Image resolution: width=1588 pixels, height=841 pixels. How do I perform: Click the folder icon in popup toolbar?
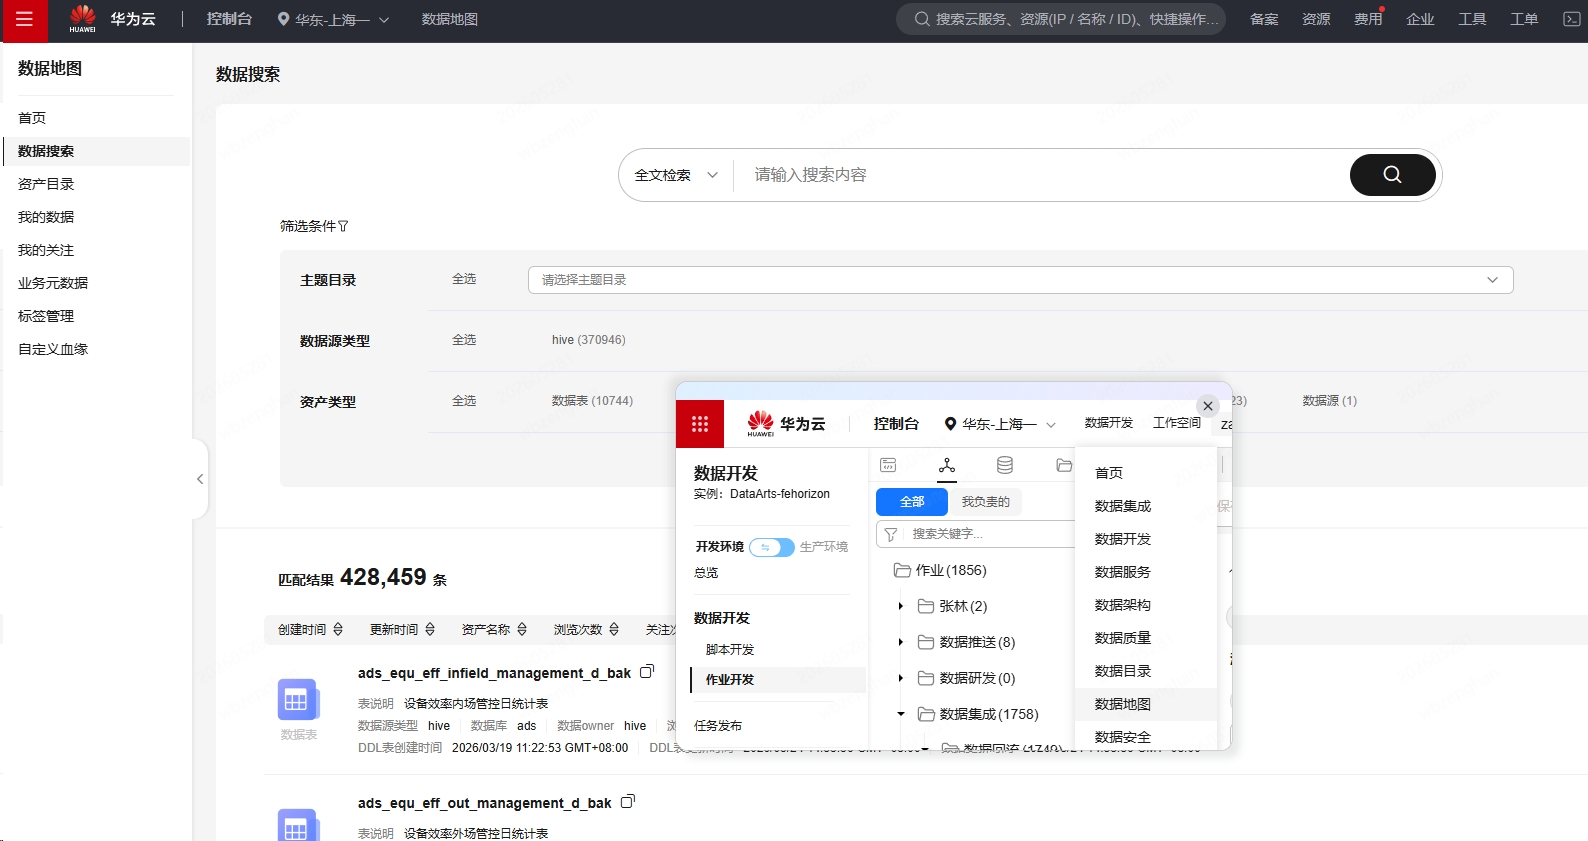pos(1064,465)
